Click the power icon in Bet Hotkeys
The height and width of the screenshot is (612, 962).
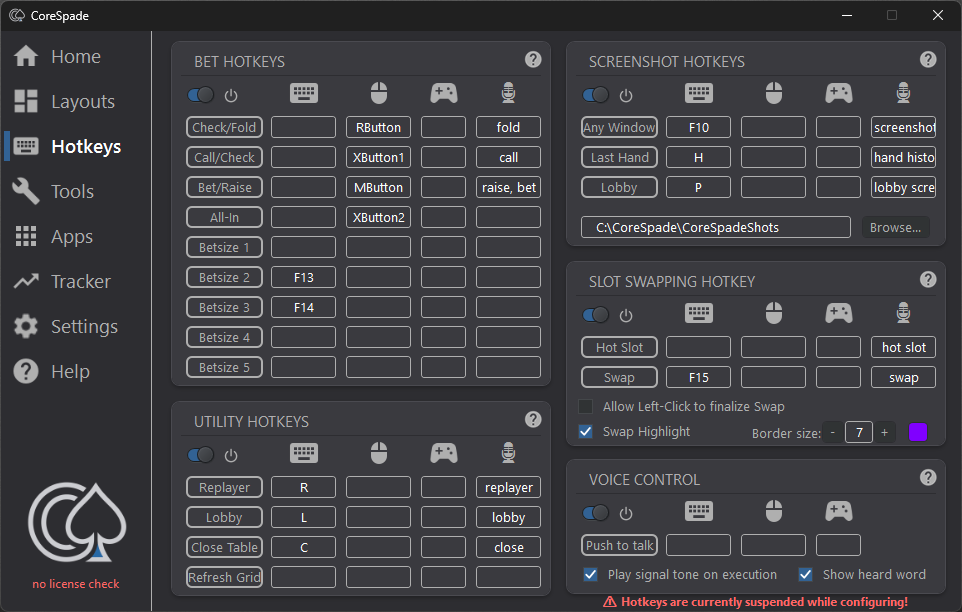231,96
